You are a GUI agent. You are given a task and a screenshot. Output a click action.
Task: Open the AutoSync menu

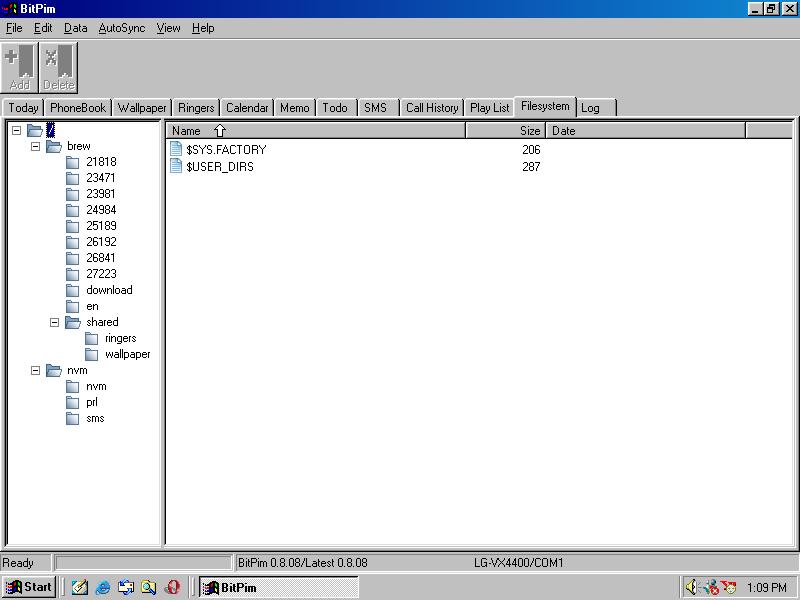(x=122, y=28)
